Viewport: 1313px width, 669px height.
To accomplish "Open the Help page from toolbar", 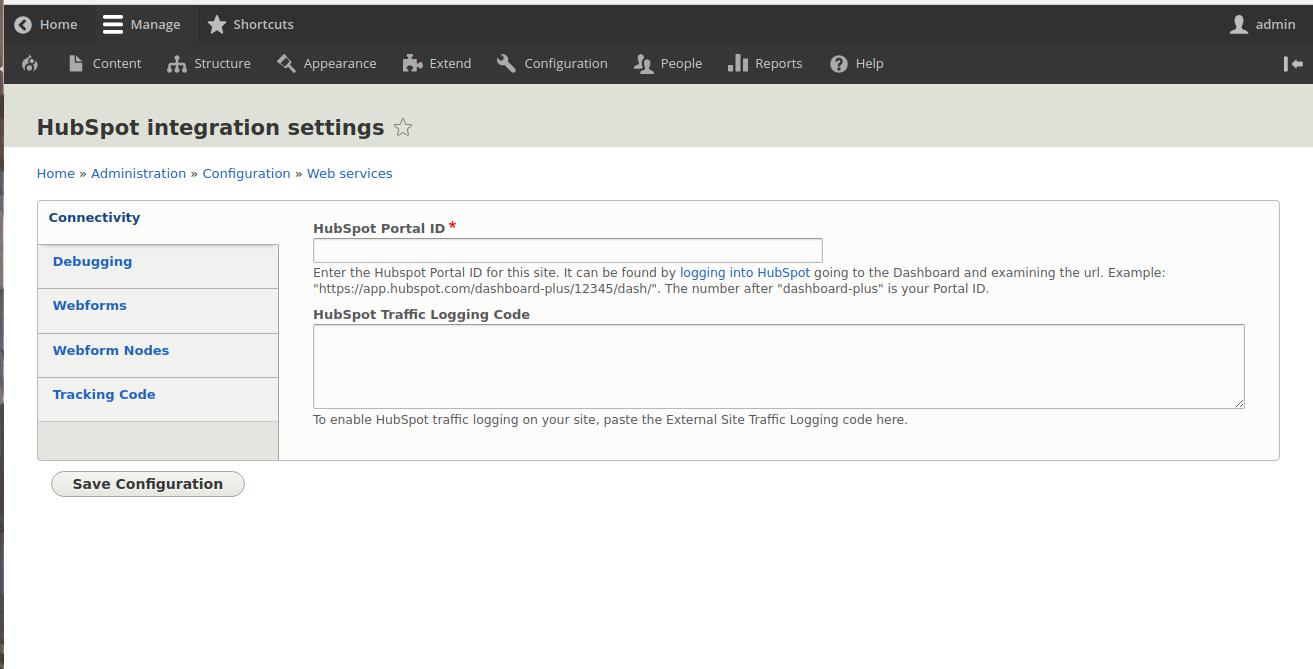I will (x=857, y=64).
